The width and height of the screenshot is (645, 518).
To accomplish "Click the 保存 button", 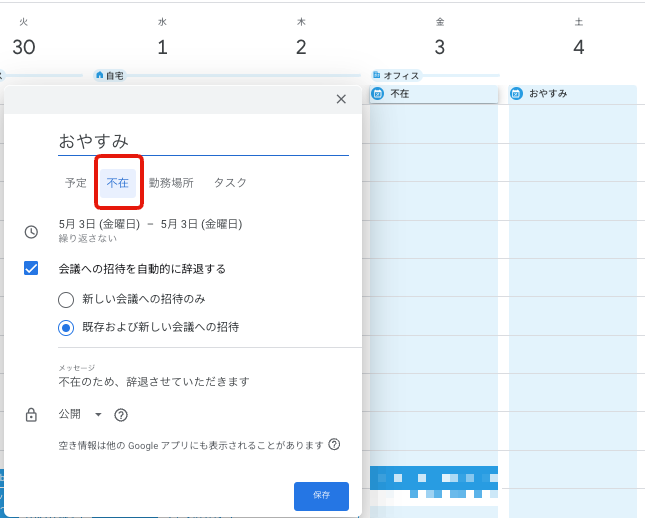I will tap(321, 495).
